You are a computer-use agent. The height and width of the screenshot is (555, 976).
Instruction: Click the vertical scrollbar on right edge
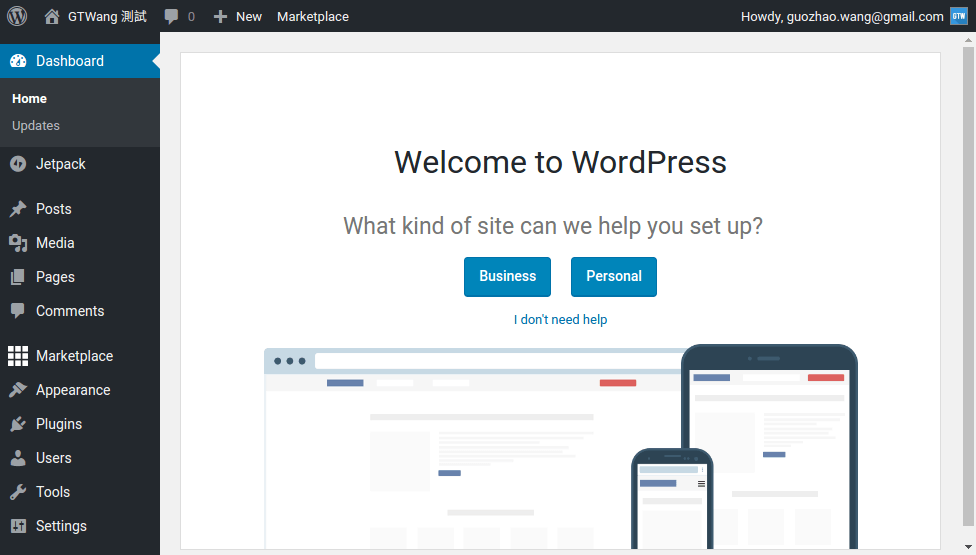click(x=968, y=280)
